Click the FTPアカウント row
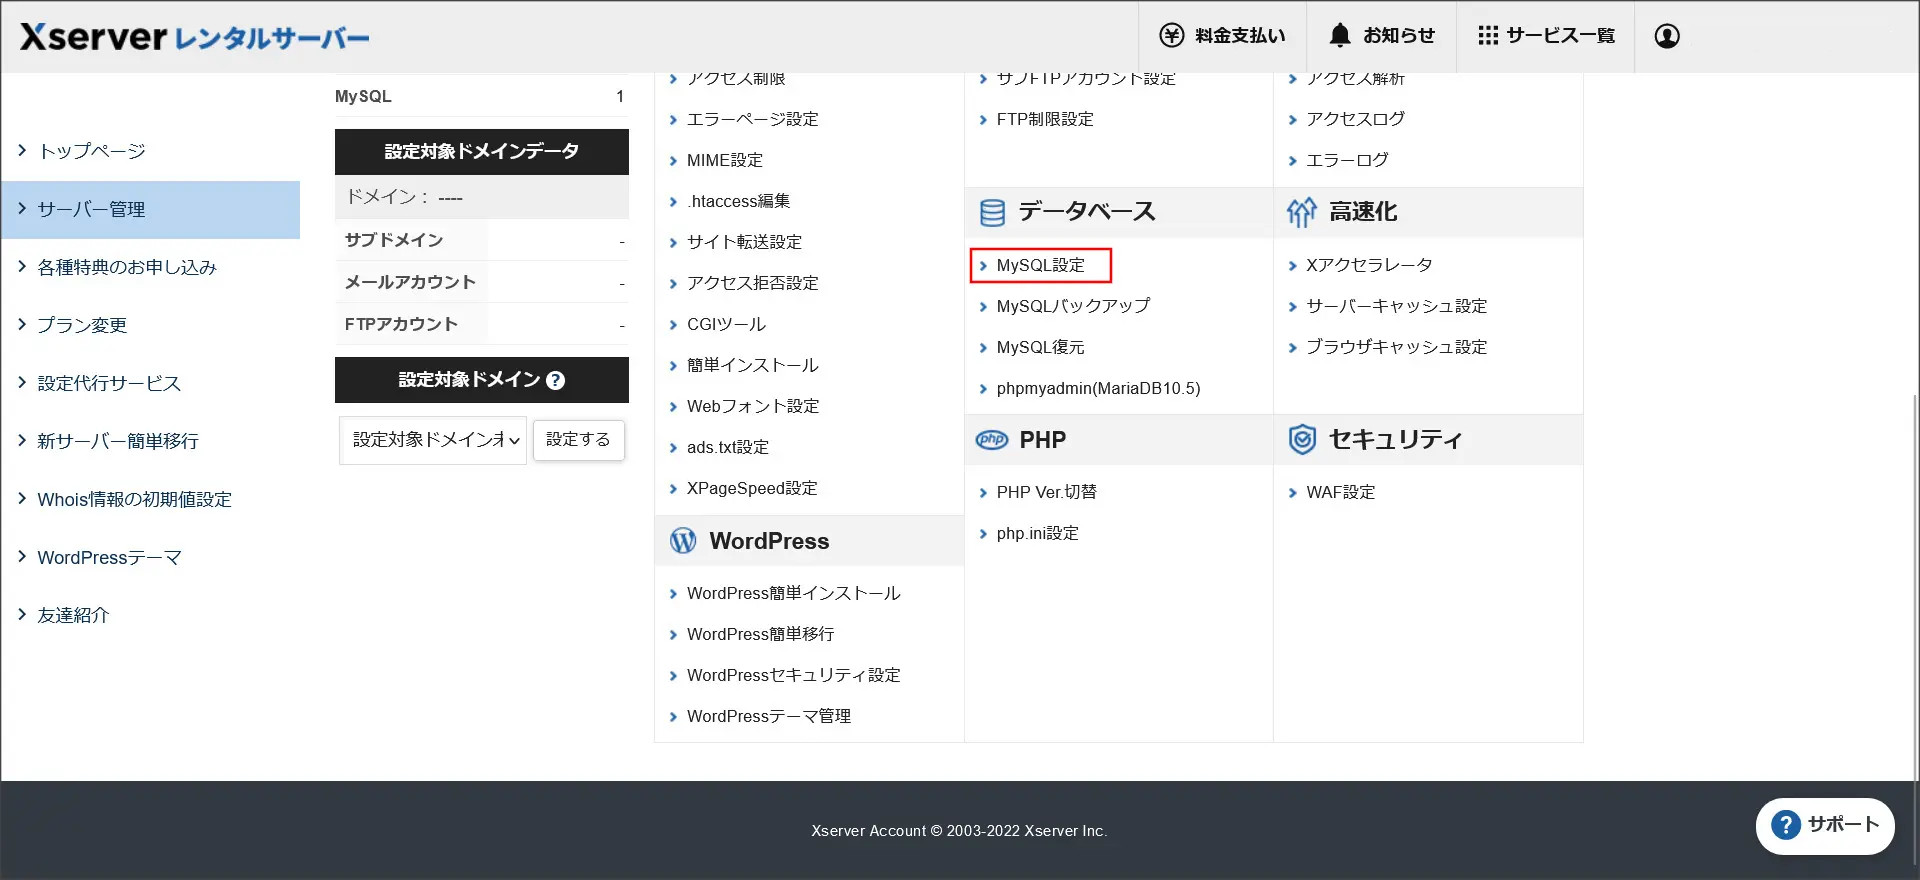 coord(482,324)
